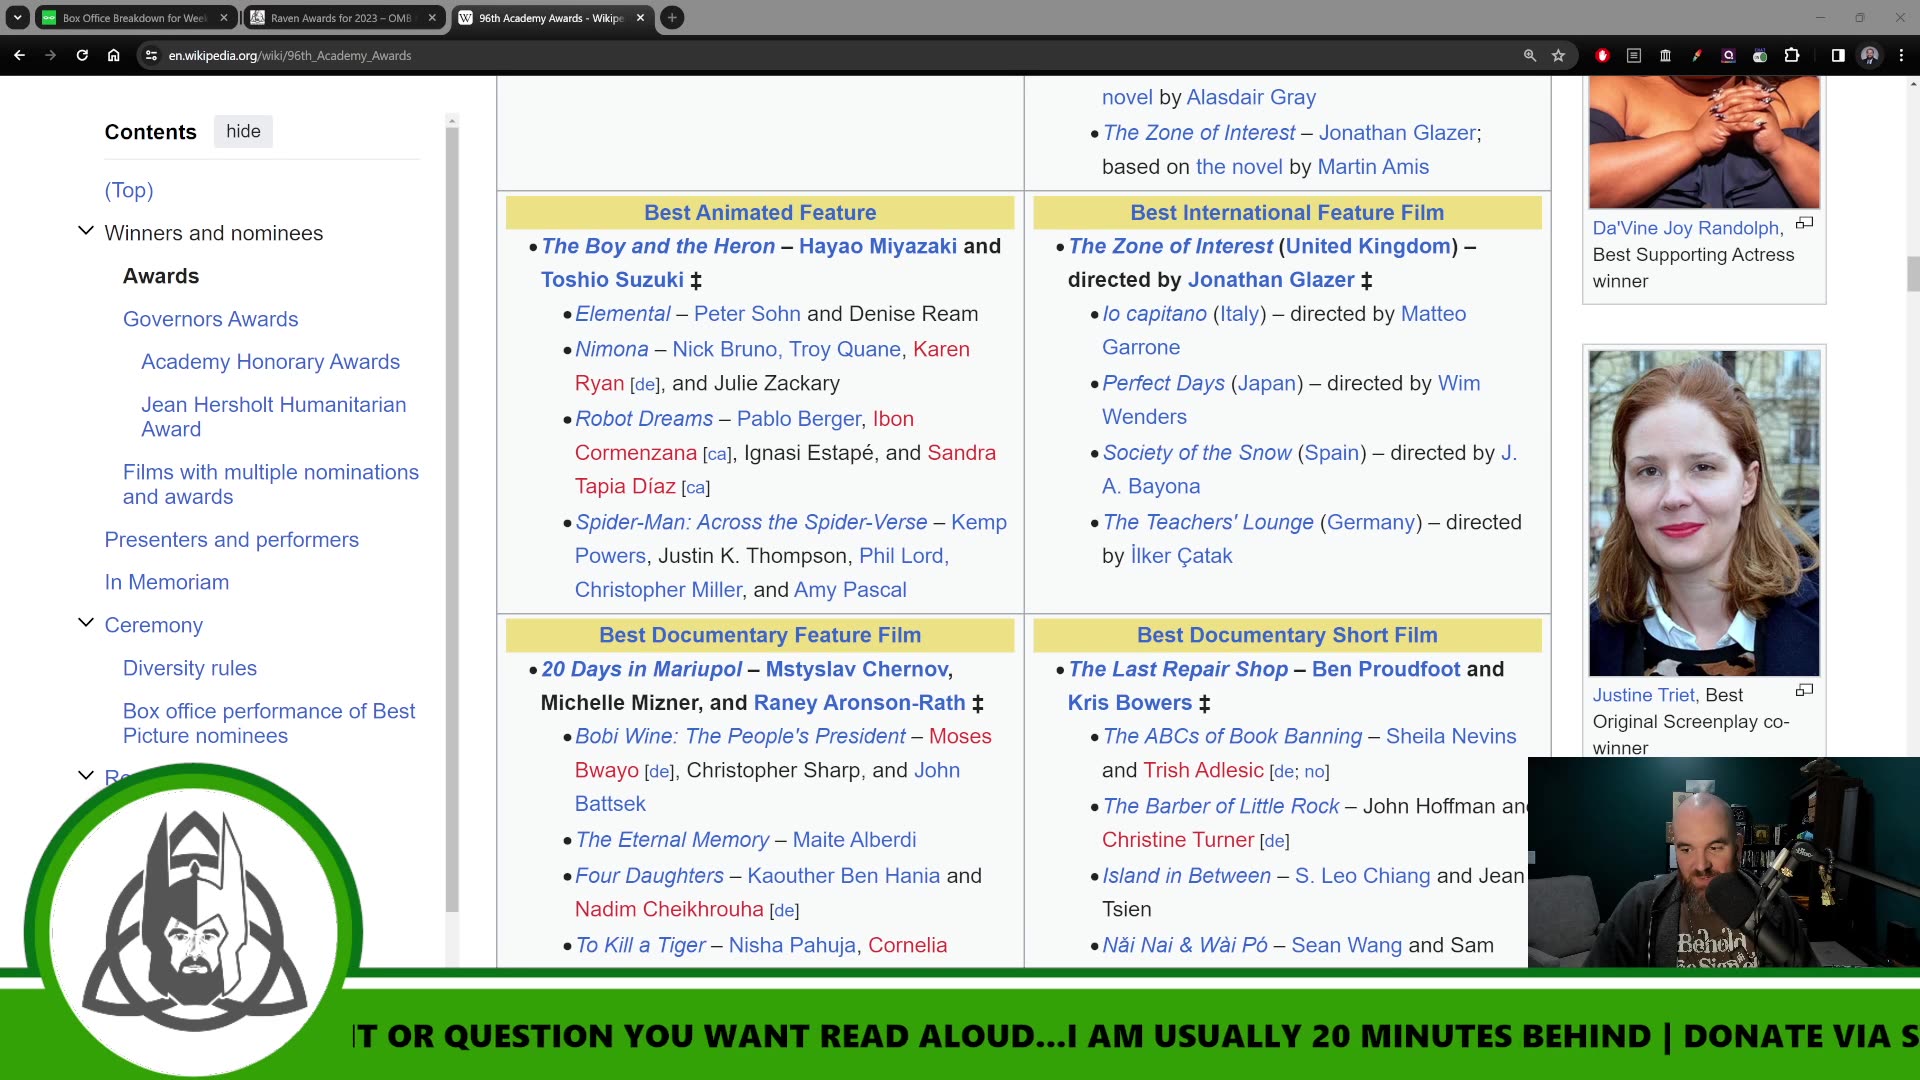
Task: Open The Boy and the Heron link
Action: [x=657, y=246]
